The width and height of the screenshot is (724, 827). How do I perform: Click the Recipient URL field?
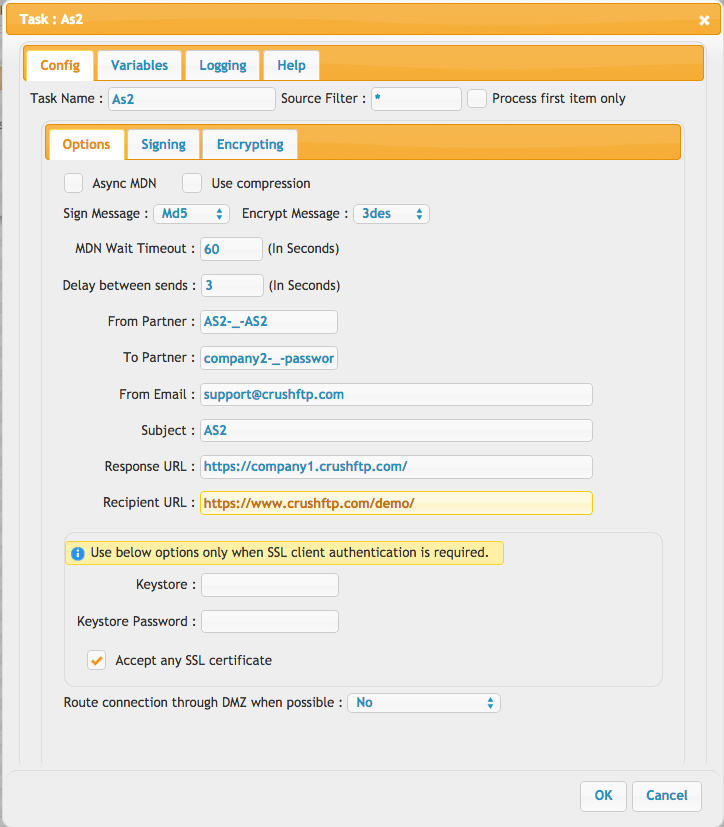point(396,503)
